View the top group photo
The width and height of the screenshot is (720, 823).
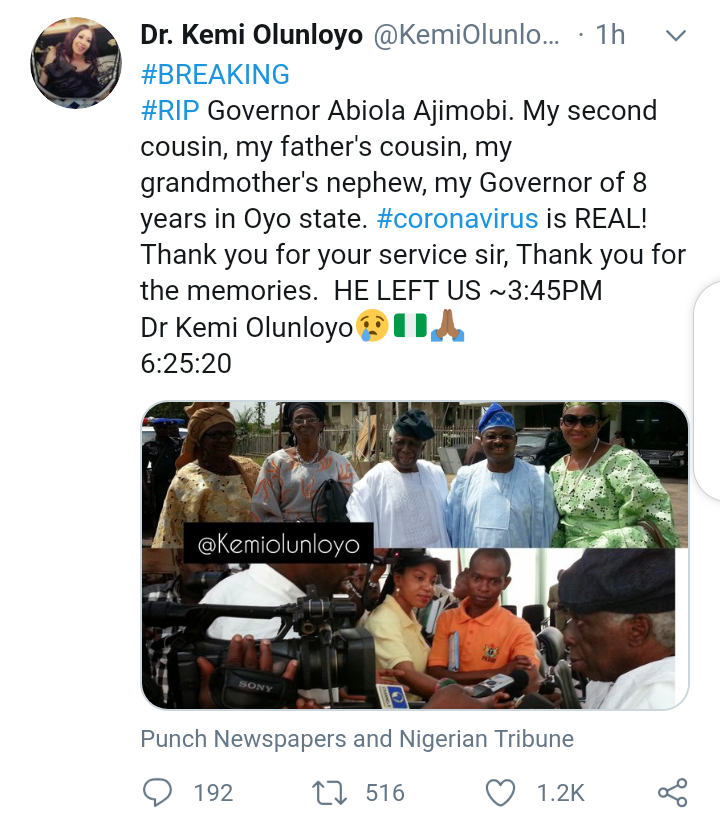point(414,470)
